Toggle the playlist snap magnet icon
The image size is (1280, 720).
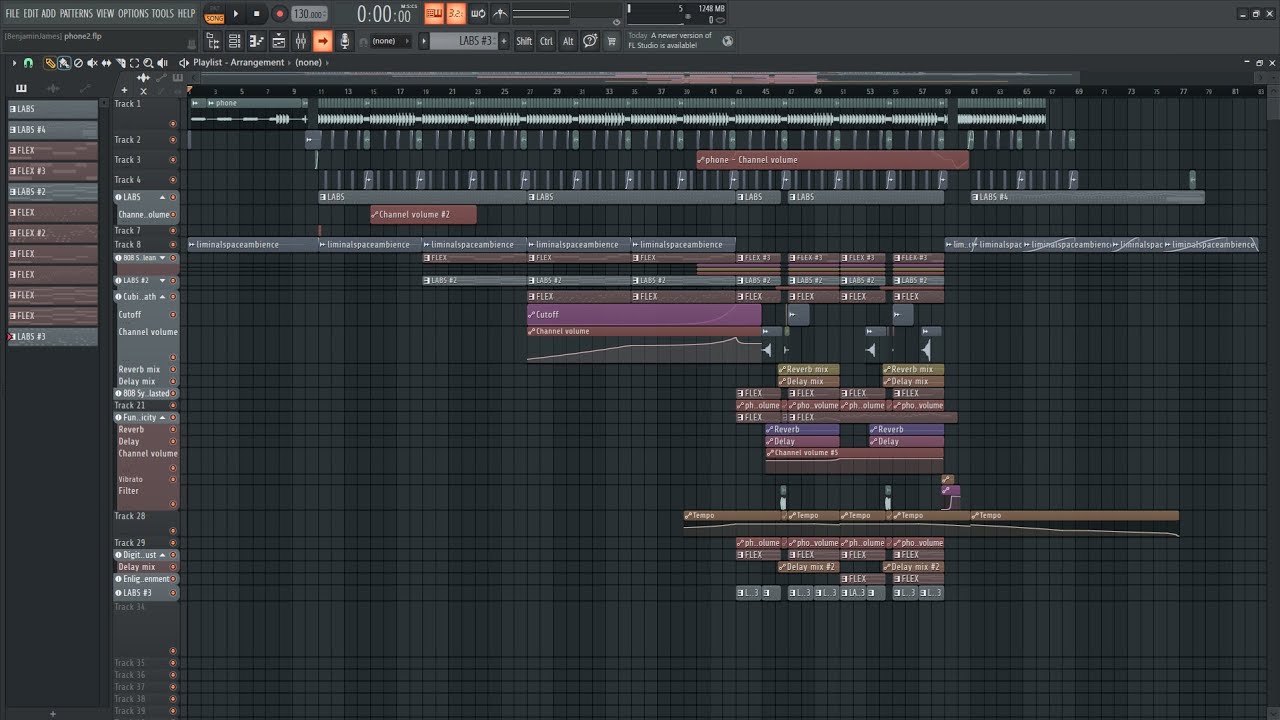[x=28, y=63]
